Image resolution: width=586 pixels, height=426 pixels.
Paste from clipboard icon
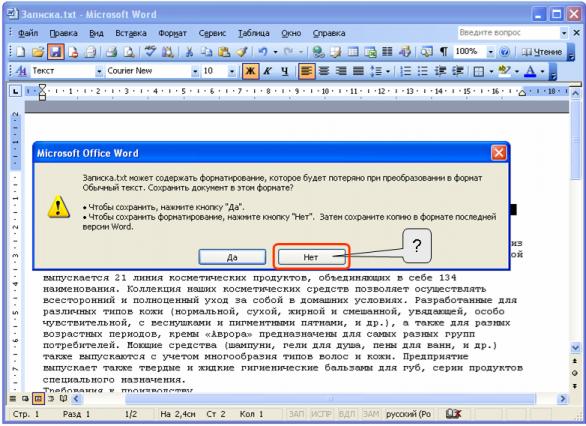[223, 52]
